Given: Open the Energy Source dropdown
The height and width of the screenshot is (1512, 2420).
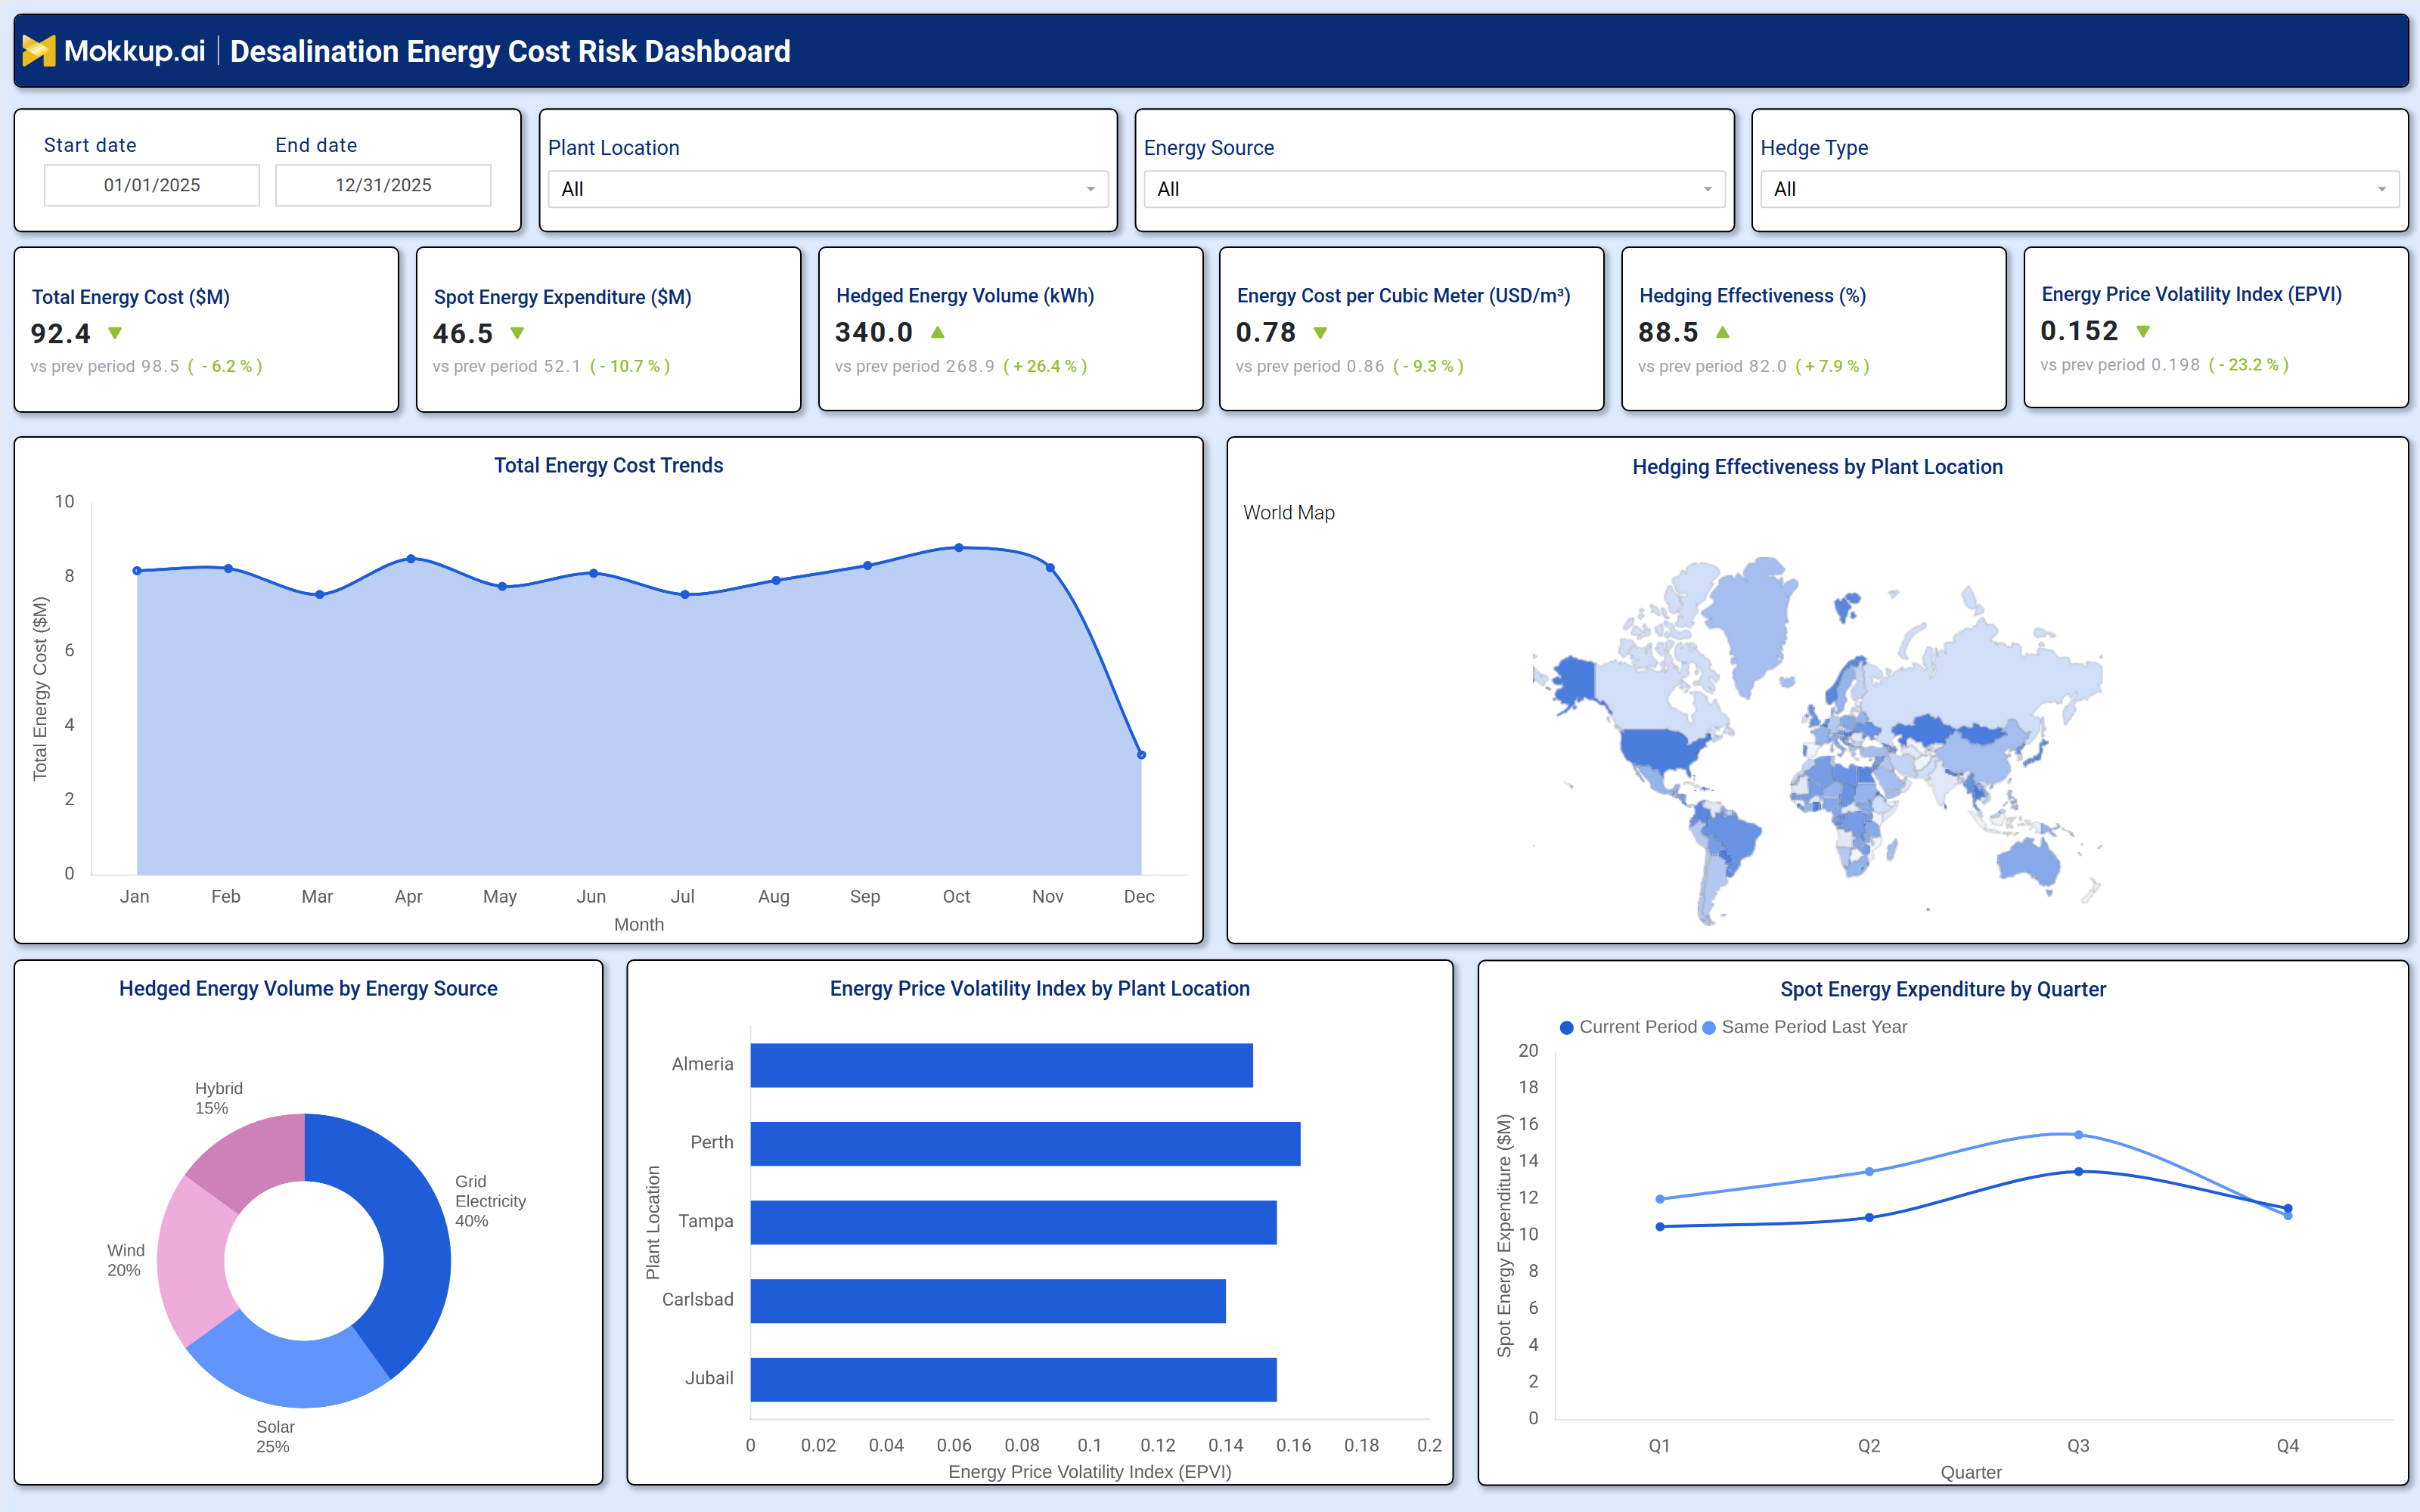Looking at the screenshot, I should 1434,189.
